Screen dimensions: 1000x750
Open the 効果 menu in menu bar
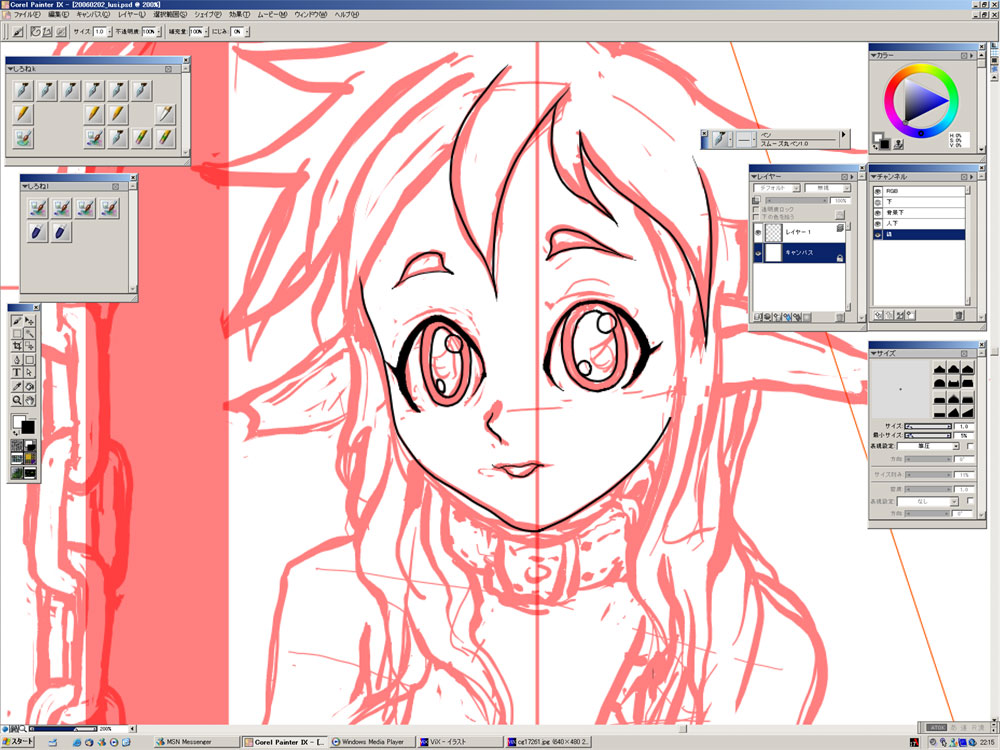(x=240, y=16)
